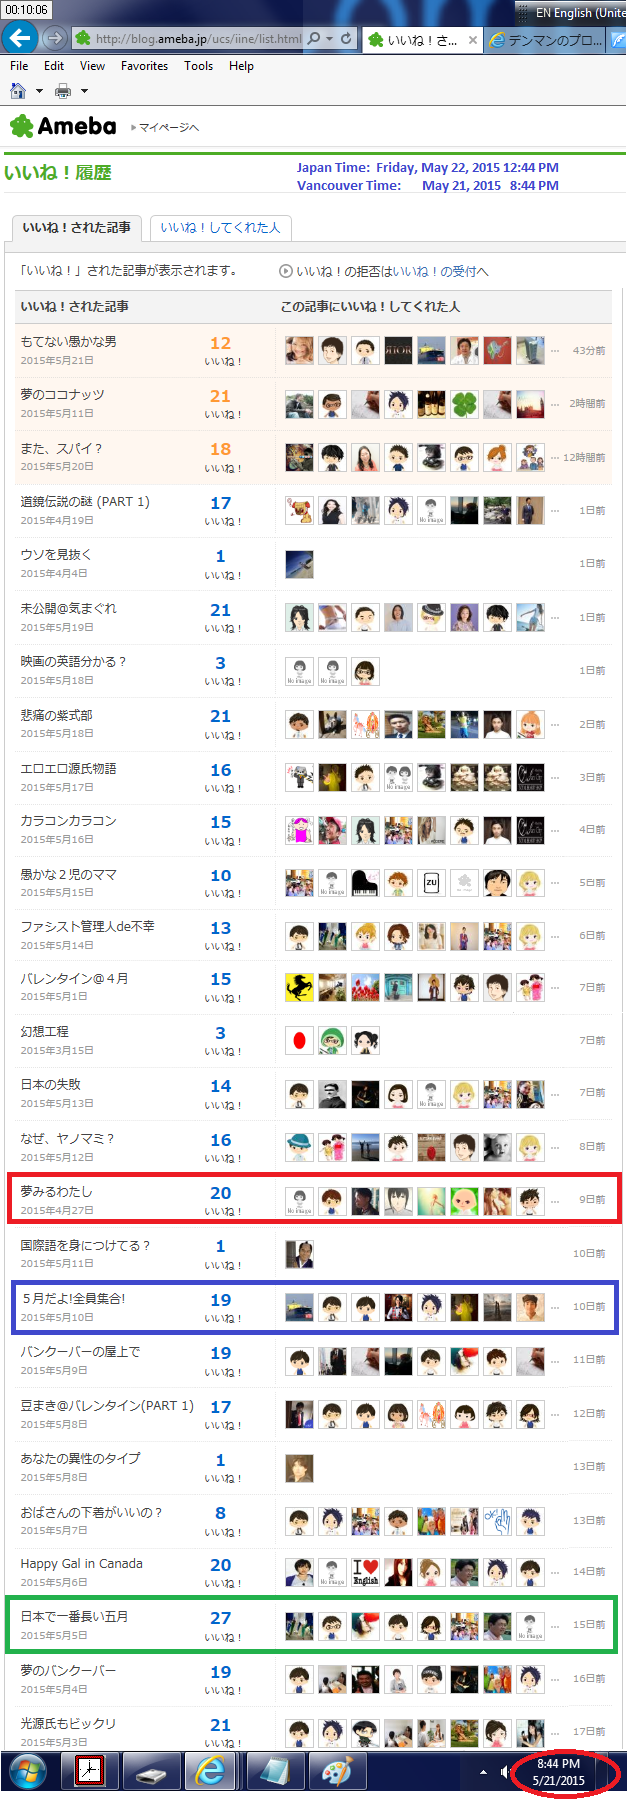
Task: Click the printer icon in command bar
Action: pyautogui.click(x=63, y=91)
